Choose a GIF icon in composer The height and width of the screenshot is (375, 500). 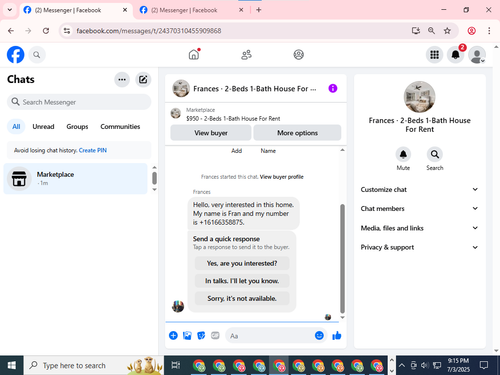click(x=215, y=335)
